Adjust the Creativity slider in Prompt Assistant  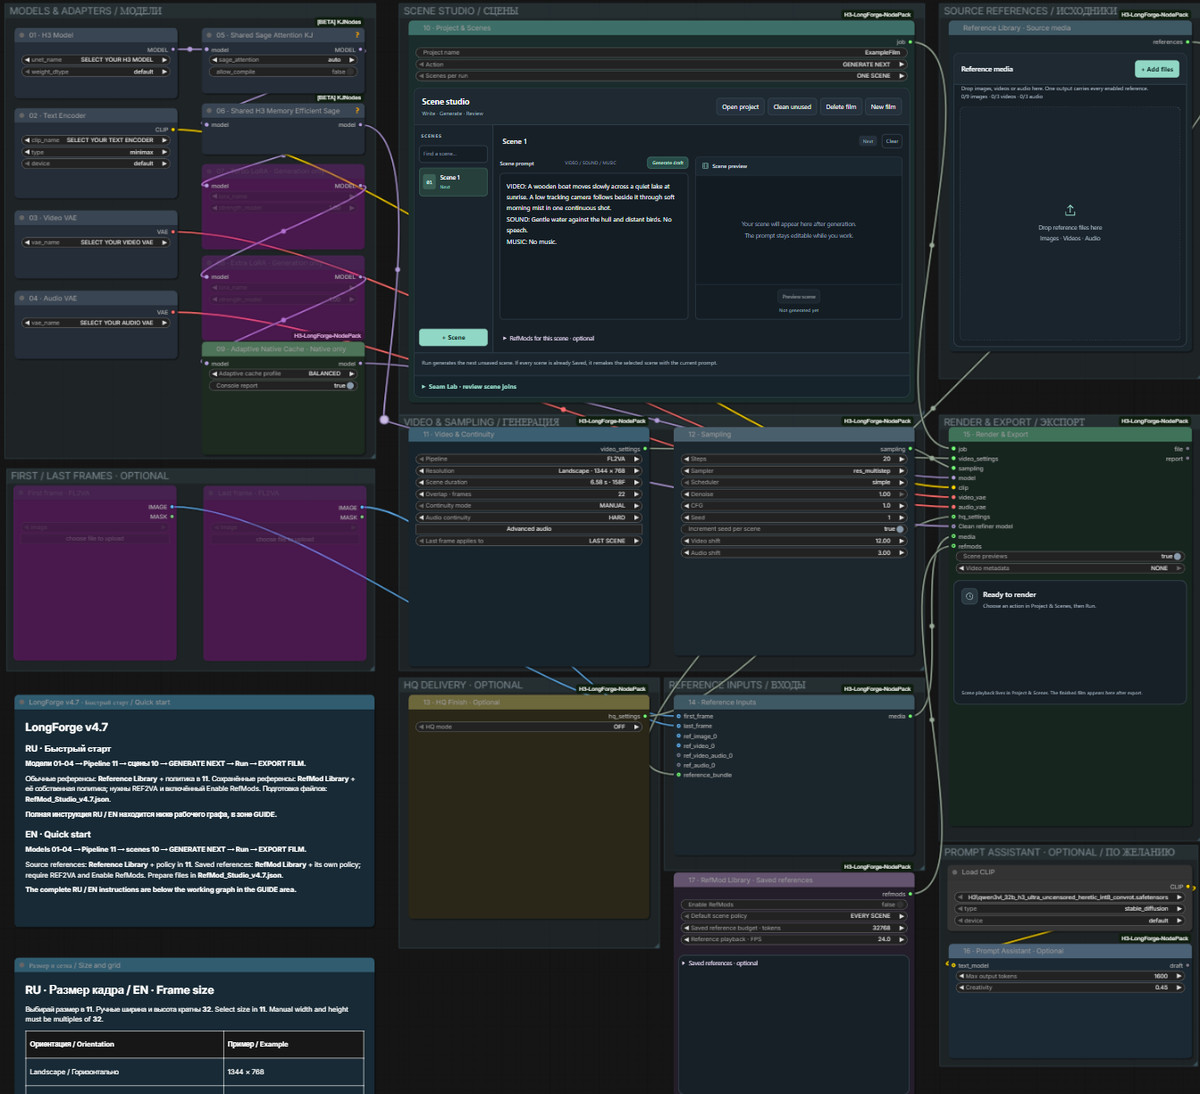(1070, 987)
